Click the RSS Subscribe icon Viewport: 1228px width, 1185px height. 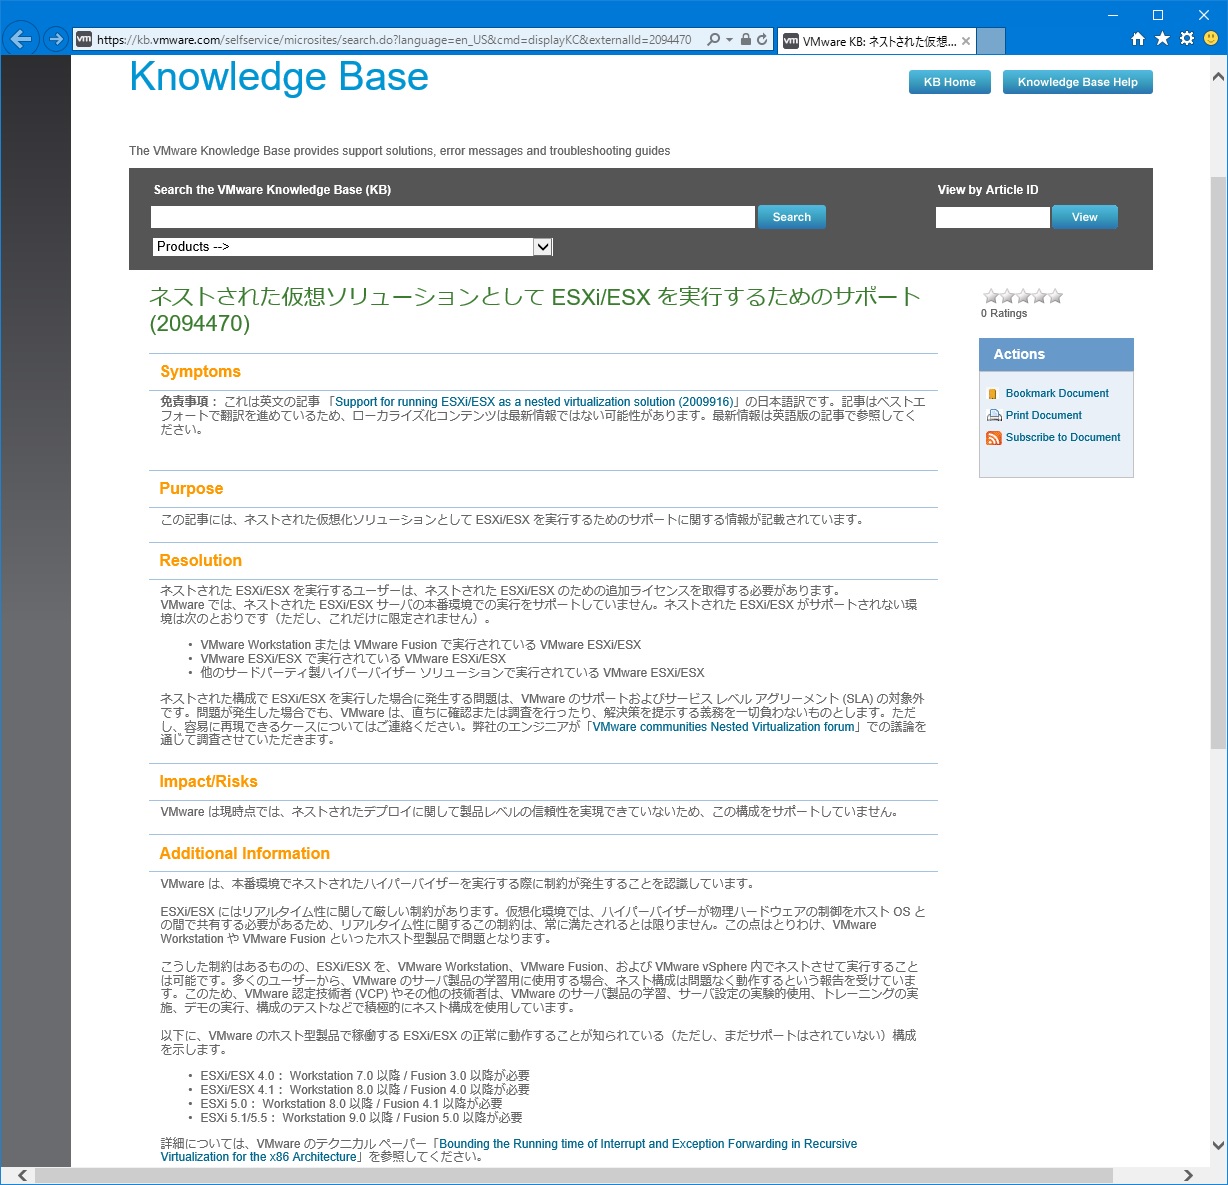[994, 438]
